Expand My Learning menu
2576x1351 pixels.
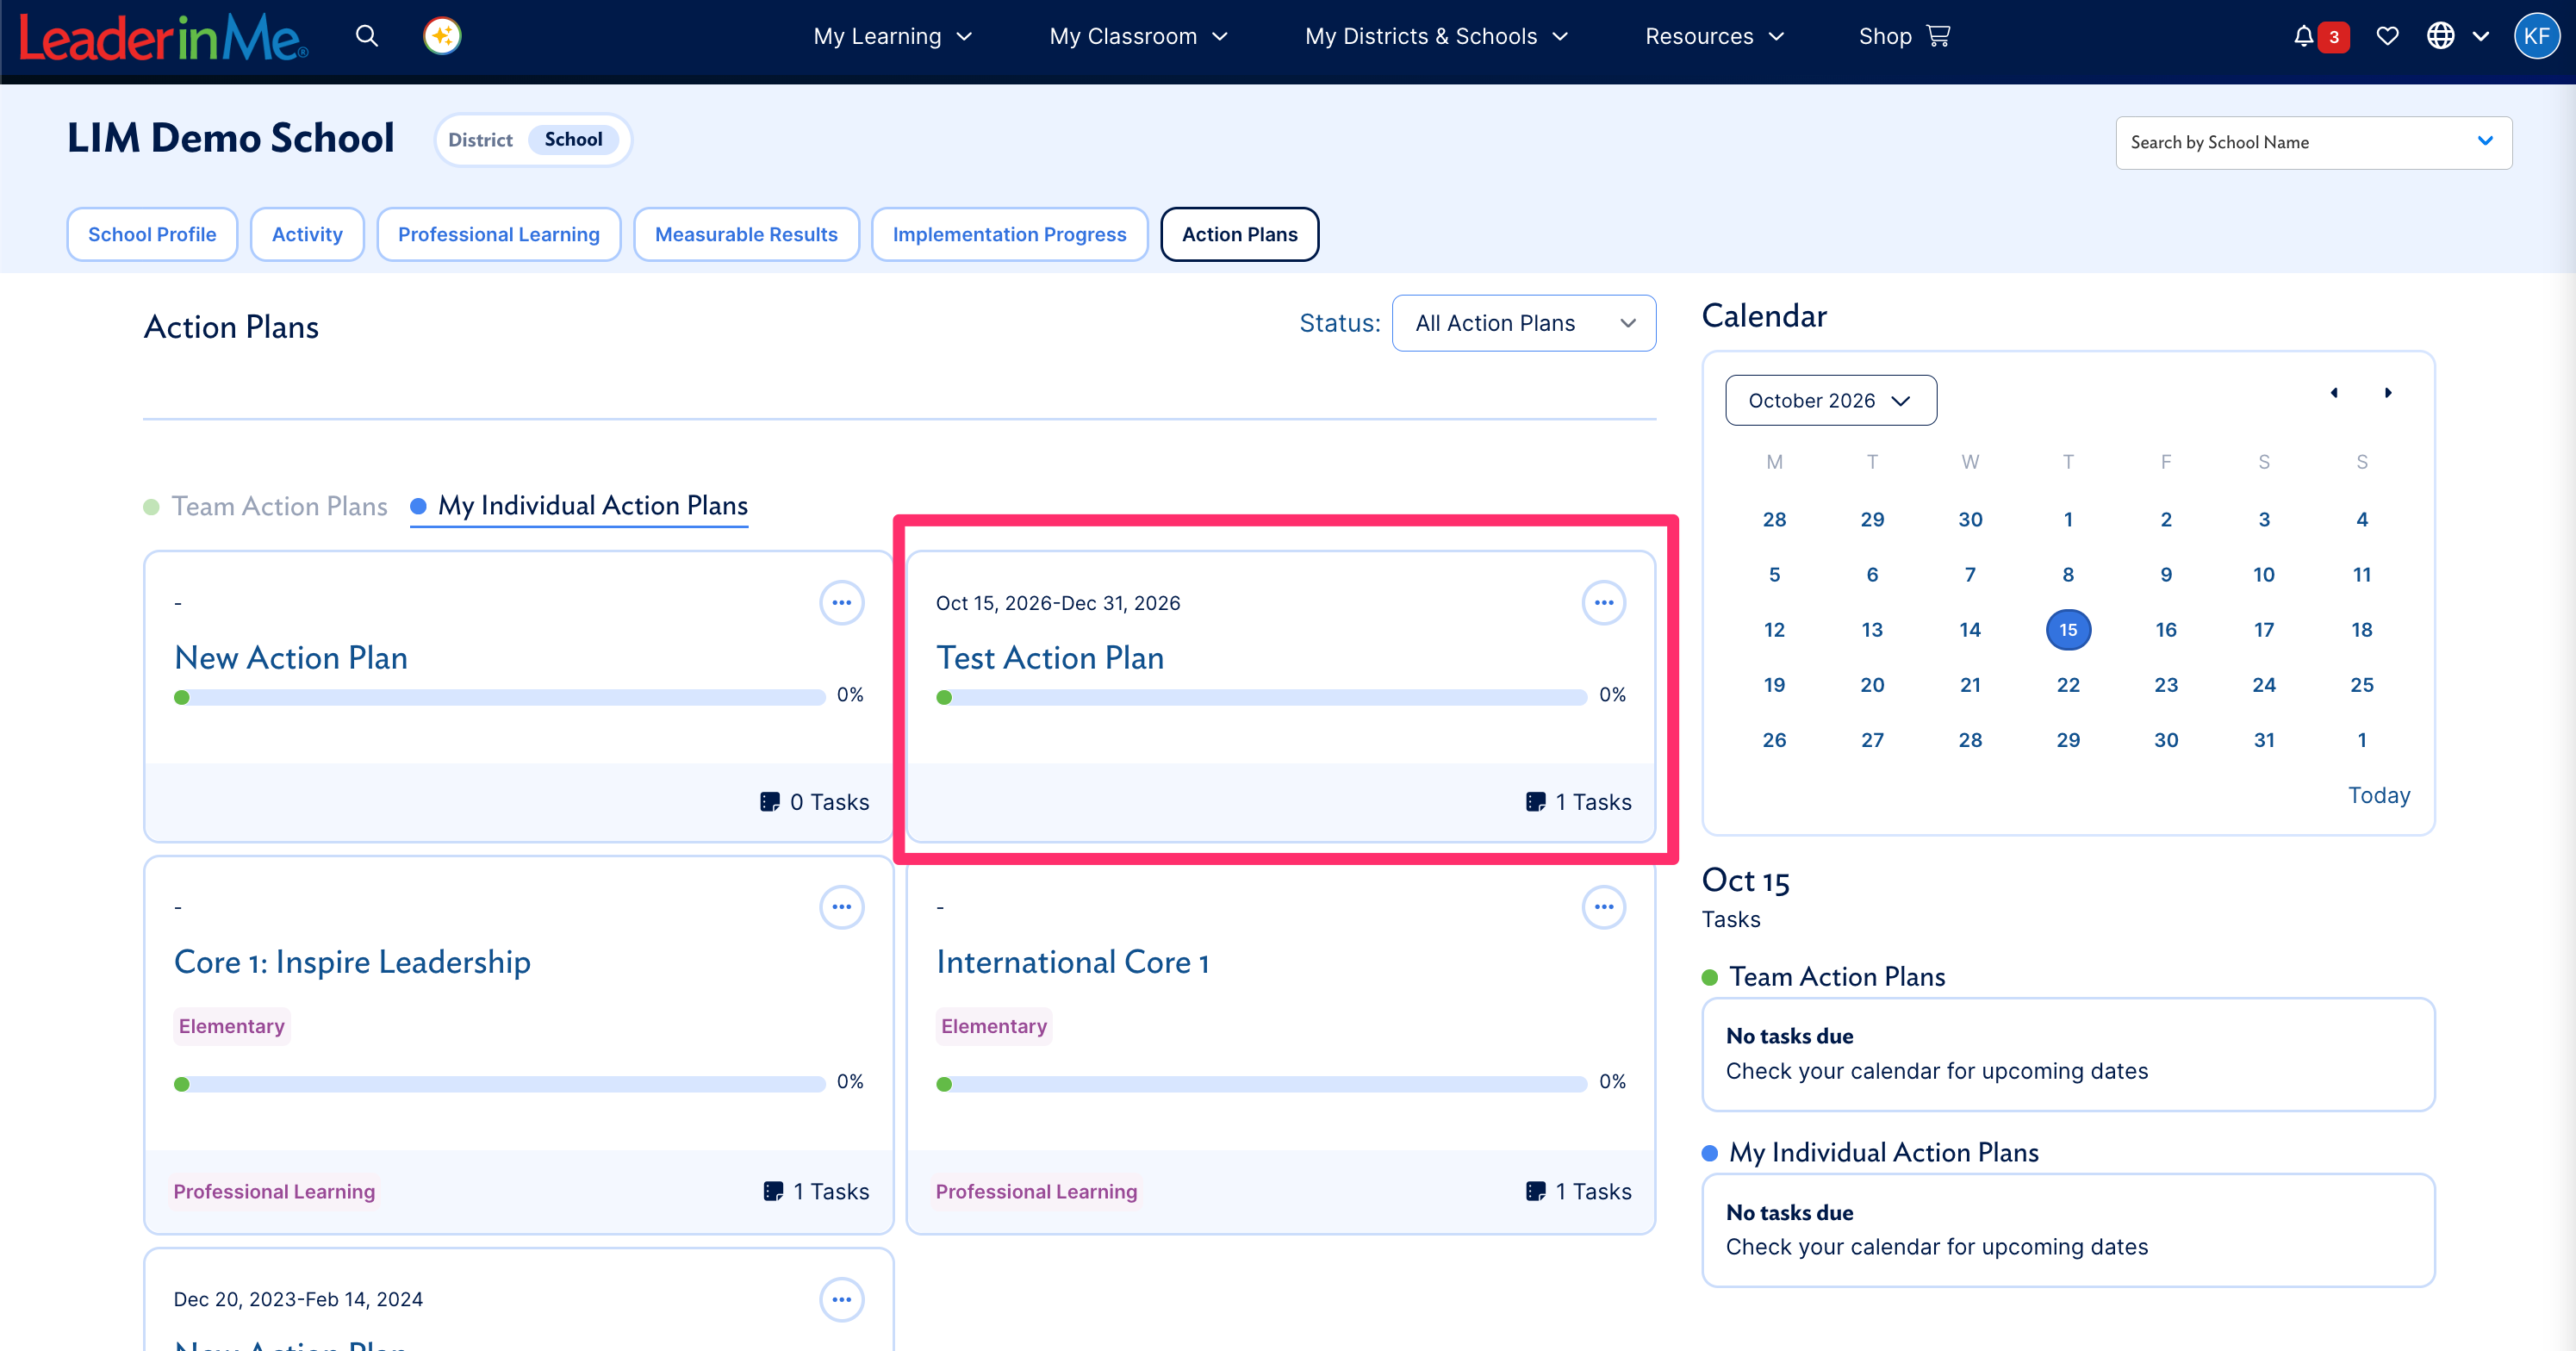(x=892, y=36)
